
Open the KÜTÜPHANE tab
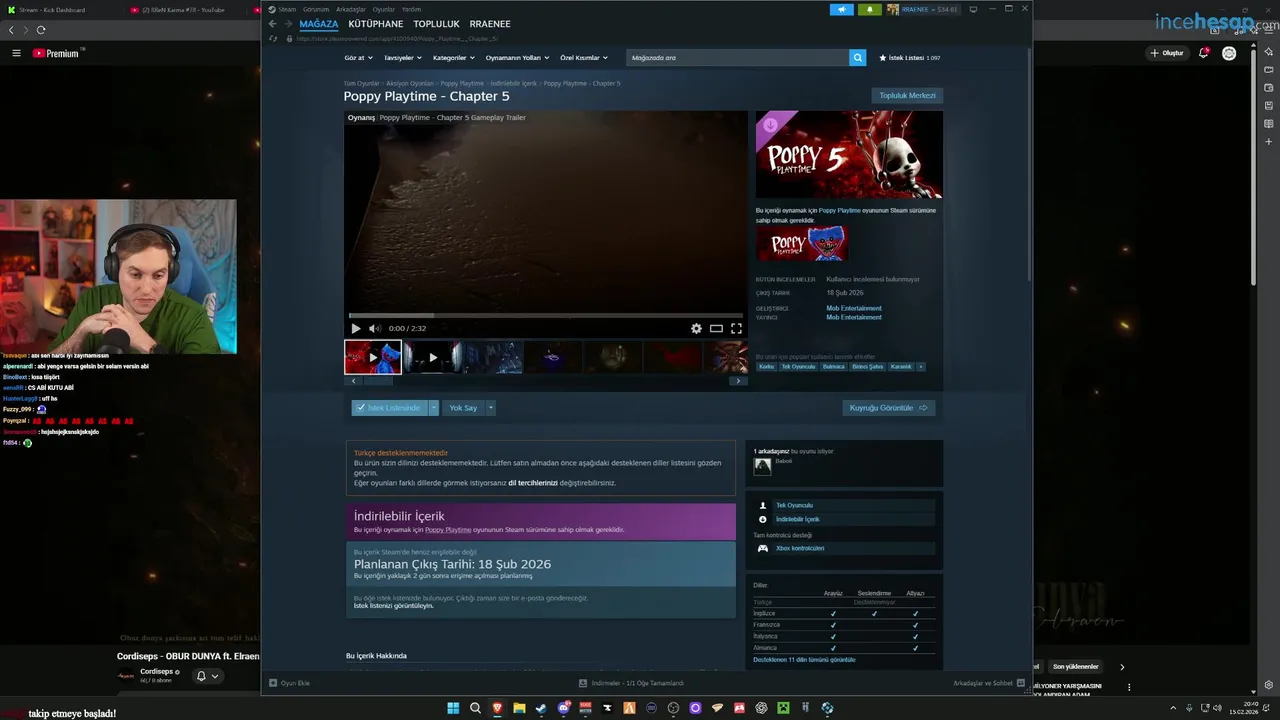376,24
